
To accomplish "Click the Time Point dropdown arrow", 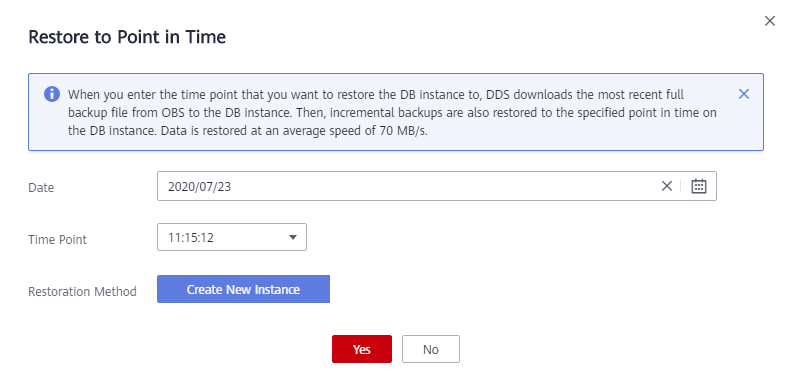I will click(293, 237).
